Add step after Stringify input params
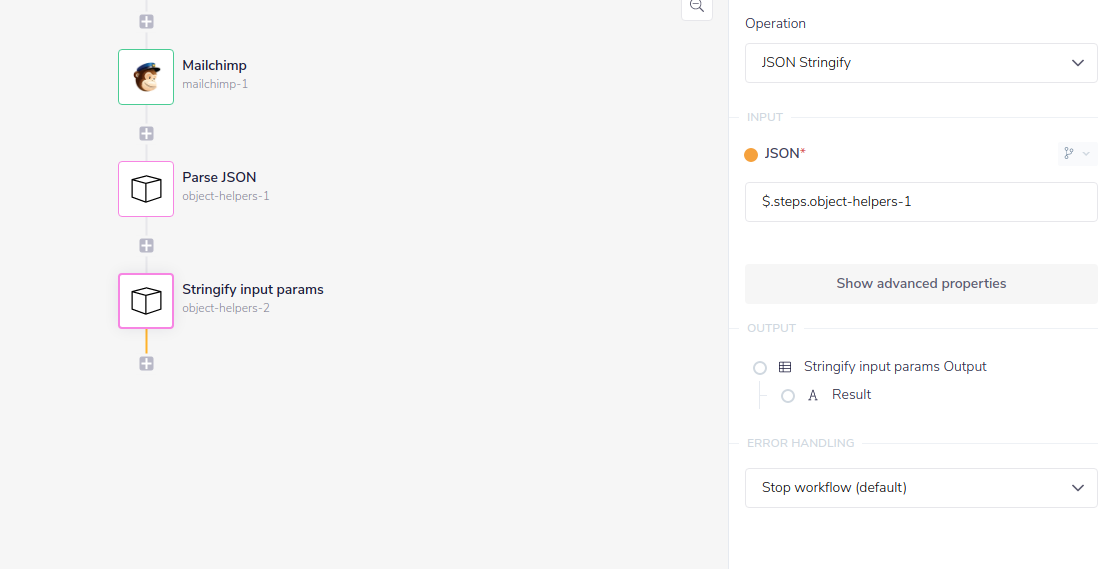 click(146, 363)
